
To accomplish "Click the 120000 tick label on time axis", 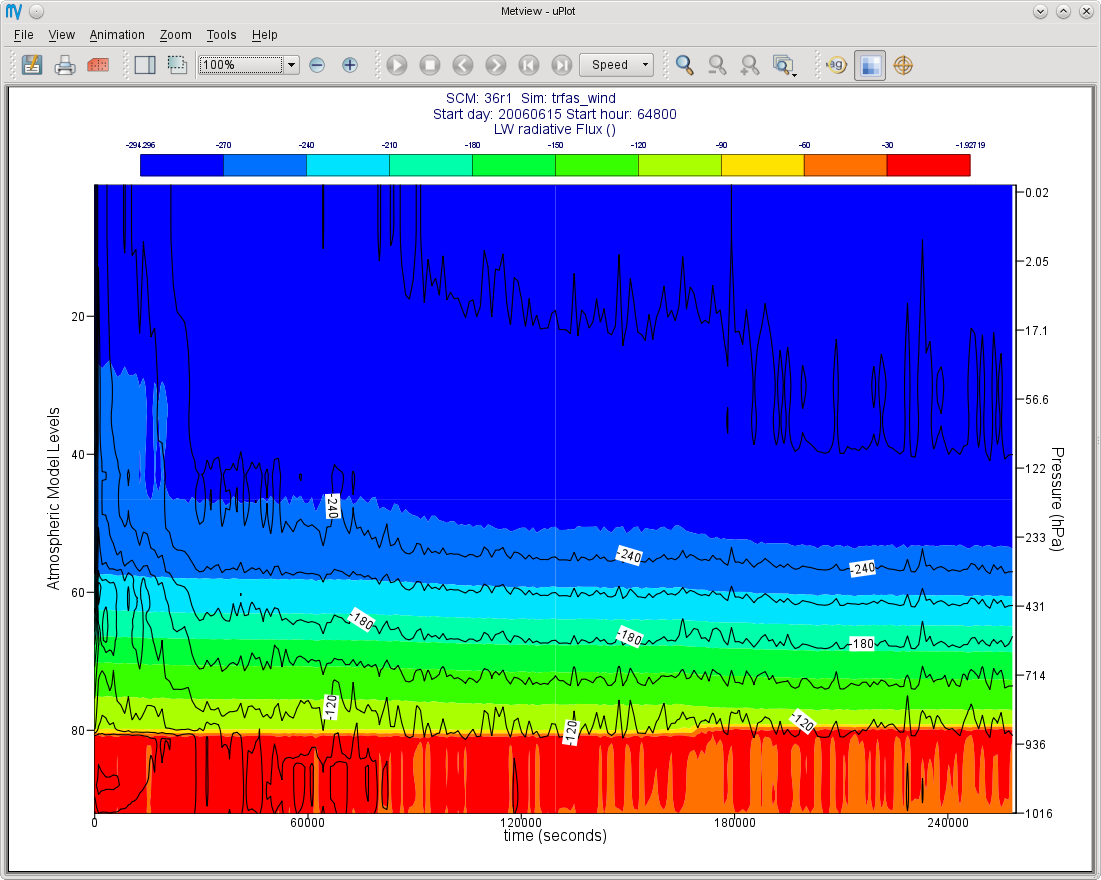I will [x=520, y=822].
